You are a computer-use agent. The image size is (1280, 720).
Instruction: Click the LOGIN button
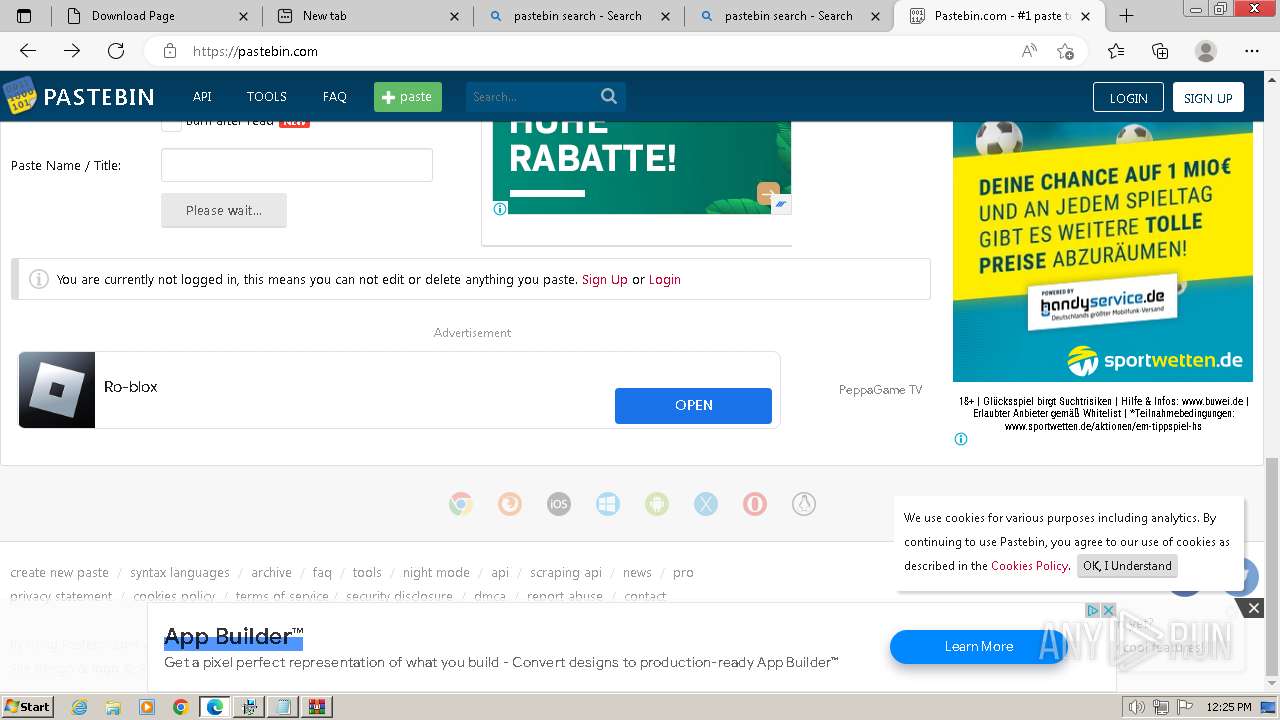coord(1128,97)
